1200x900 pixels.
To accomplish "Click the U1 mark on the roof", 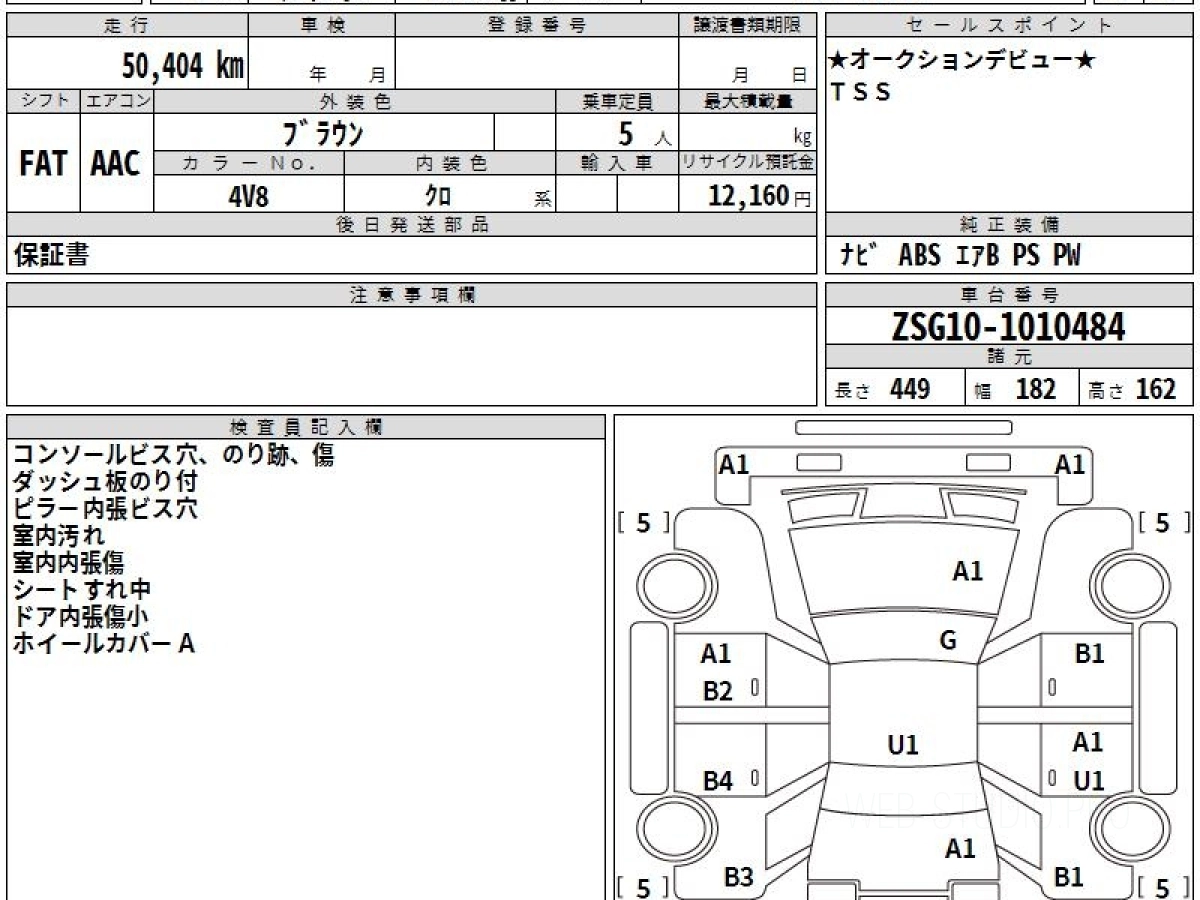I will pos(903,745).
